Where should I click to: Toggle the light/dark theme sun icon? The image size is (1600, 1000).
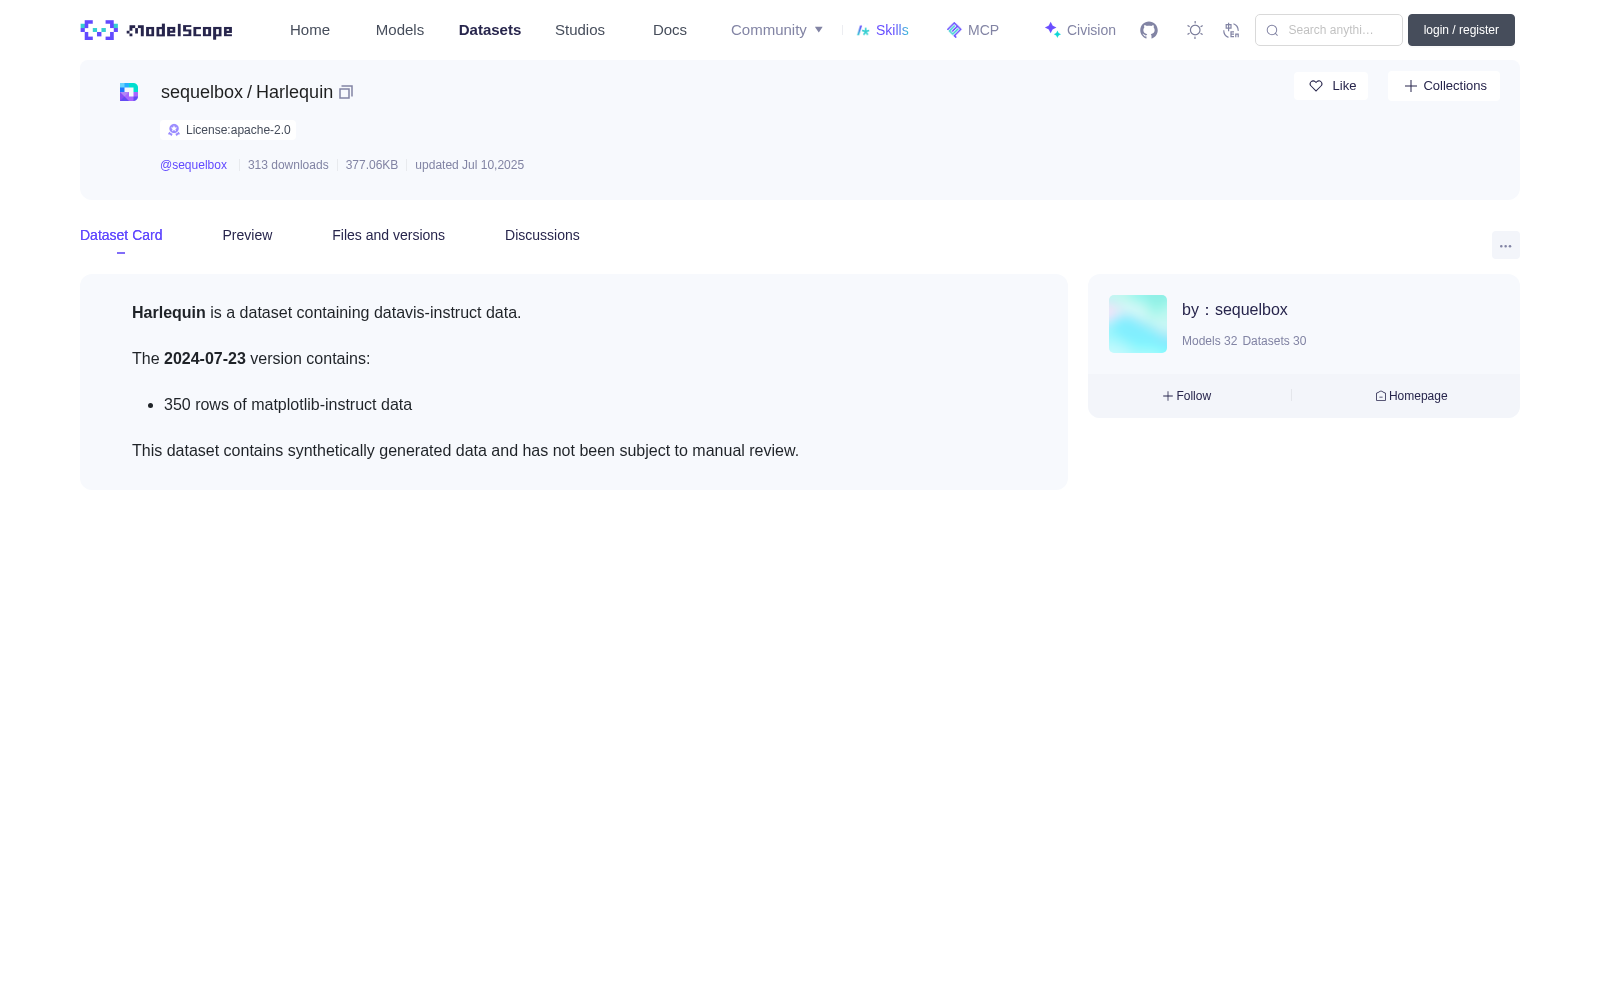pos(1195,30)
